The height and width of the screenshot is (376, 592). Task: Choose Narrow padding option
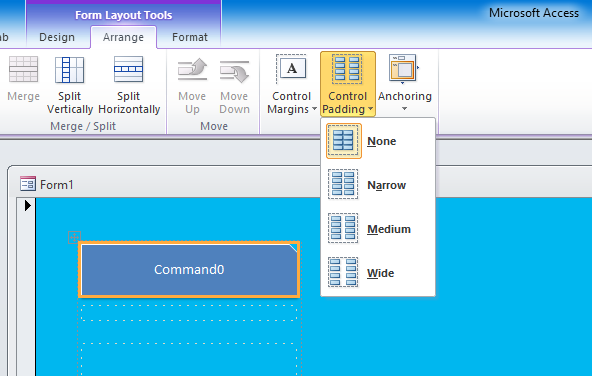(x=378, y=185)
